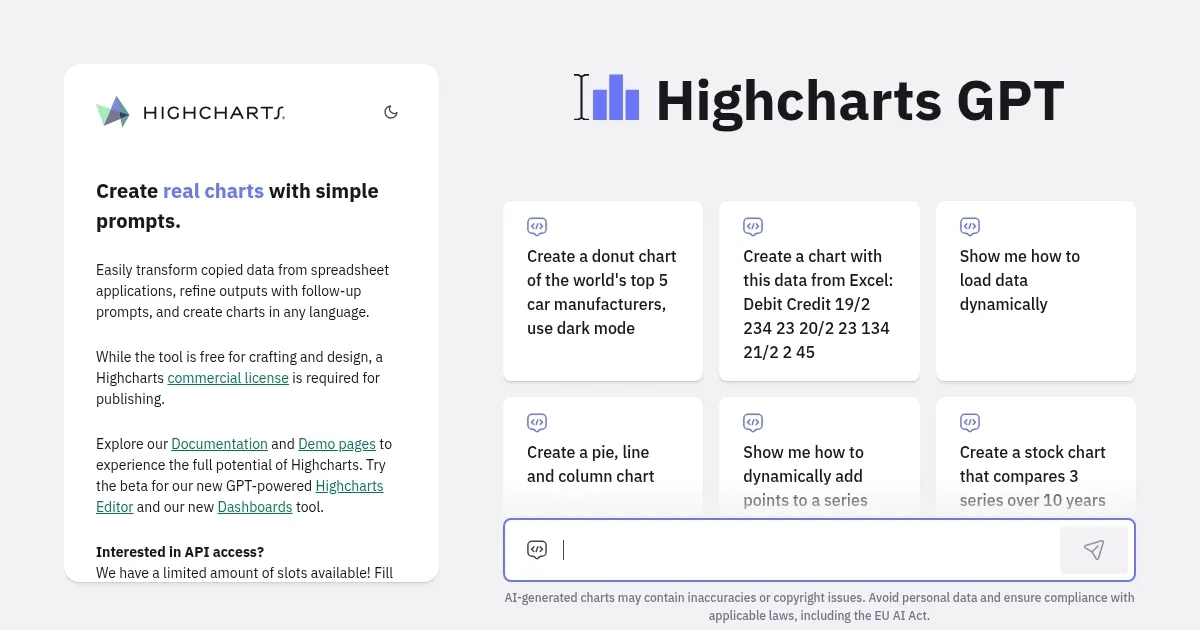This screenshot has height=630, width=1200.
Task: Select the 'Show me how to load data dynamically' card
Action: tap(1035, 291)
